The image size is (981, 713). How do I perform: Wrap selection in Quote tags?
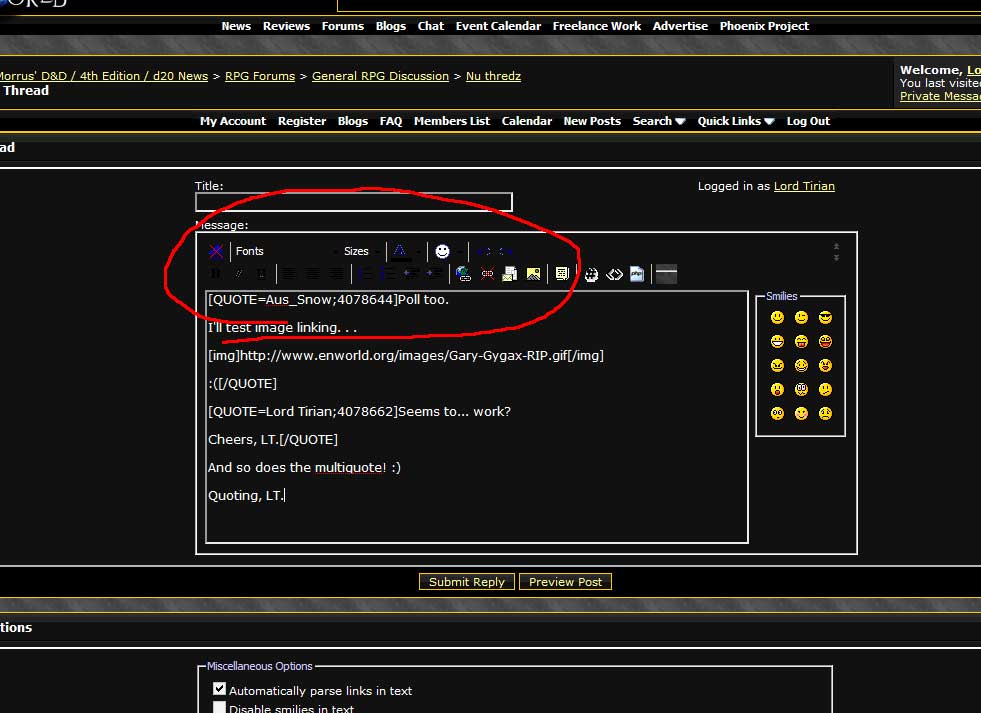click(x=562, y=273)
